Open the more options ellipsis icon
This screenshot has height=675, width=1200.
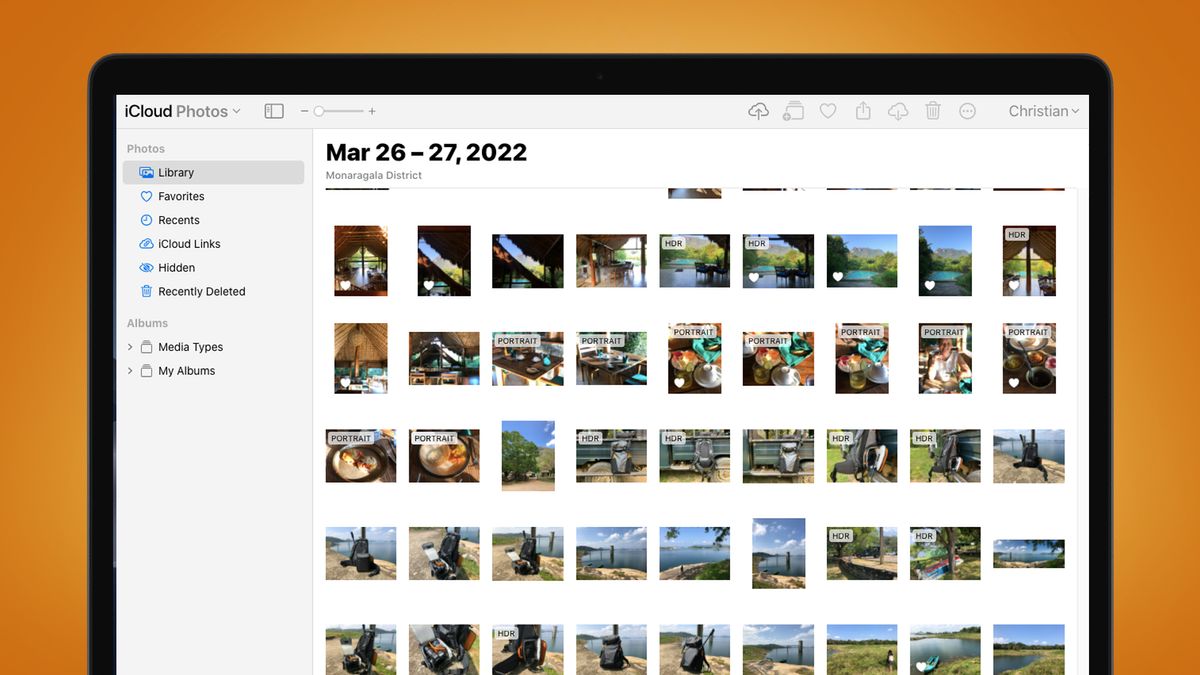[967, 111]
